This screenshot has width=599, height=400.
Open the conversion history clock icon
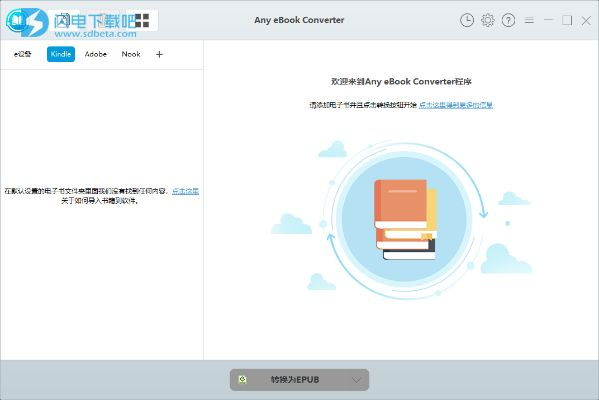[x=467, y=20]
